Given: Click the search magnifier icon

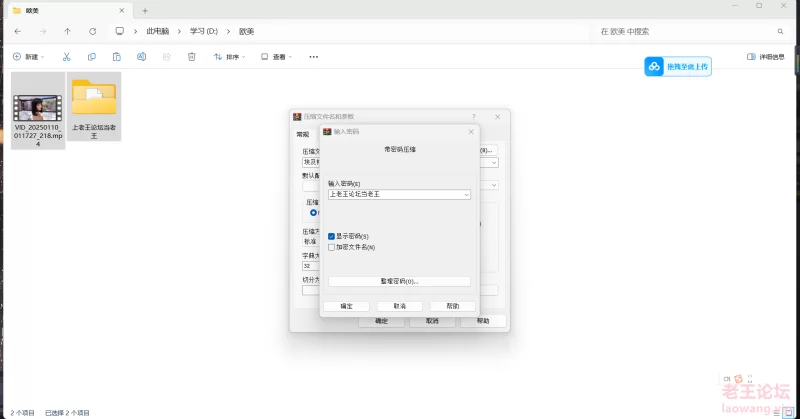Looking at the screenshot, I should coord(780,31).
